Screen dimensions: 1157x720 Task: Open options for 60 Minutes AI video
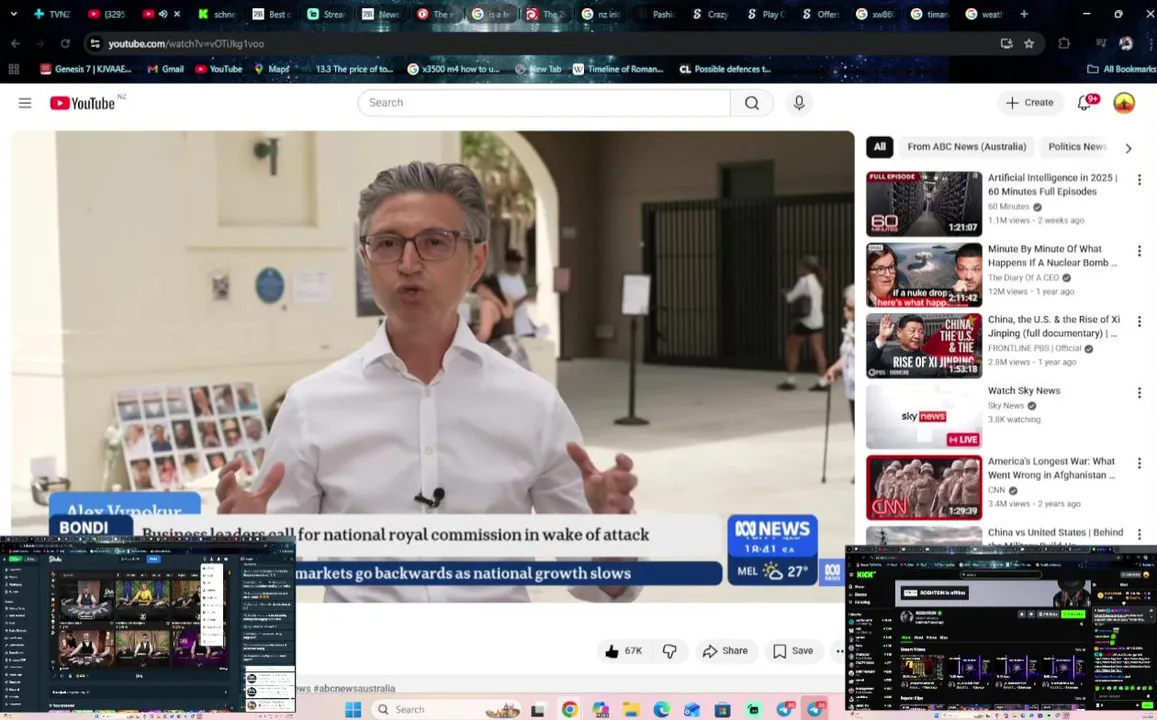coord(1139,179)
